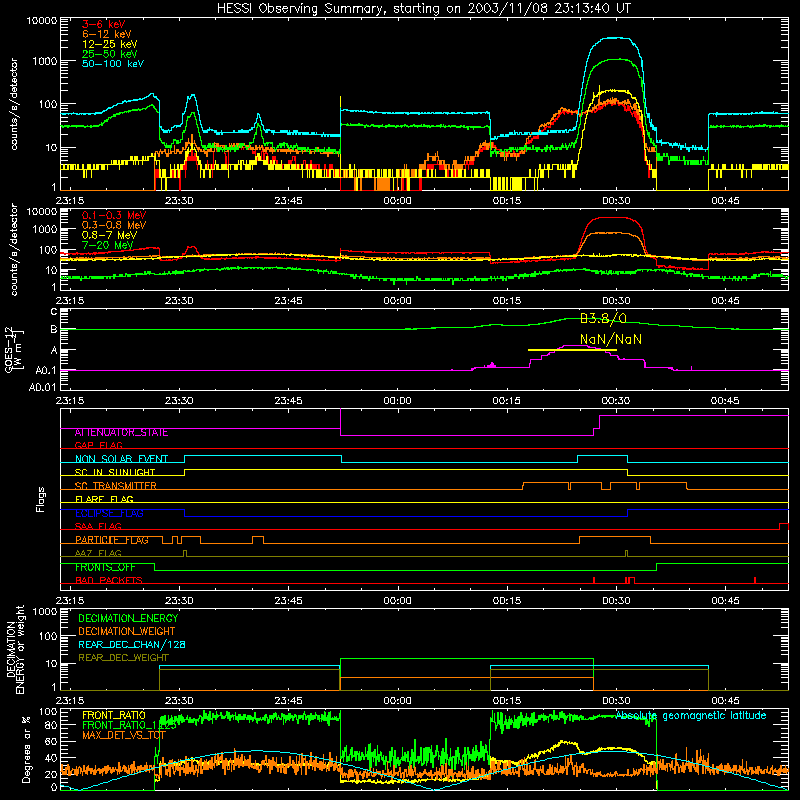Click the '00:45' time label under the decimation panel
The width and height of the screenshot is (800, 800).
(725, 701)
